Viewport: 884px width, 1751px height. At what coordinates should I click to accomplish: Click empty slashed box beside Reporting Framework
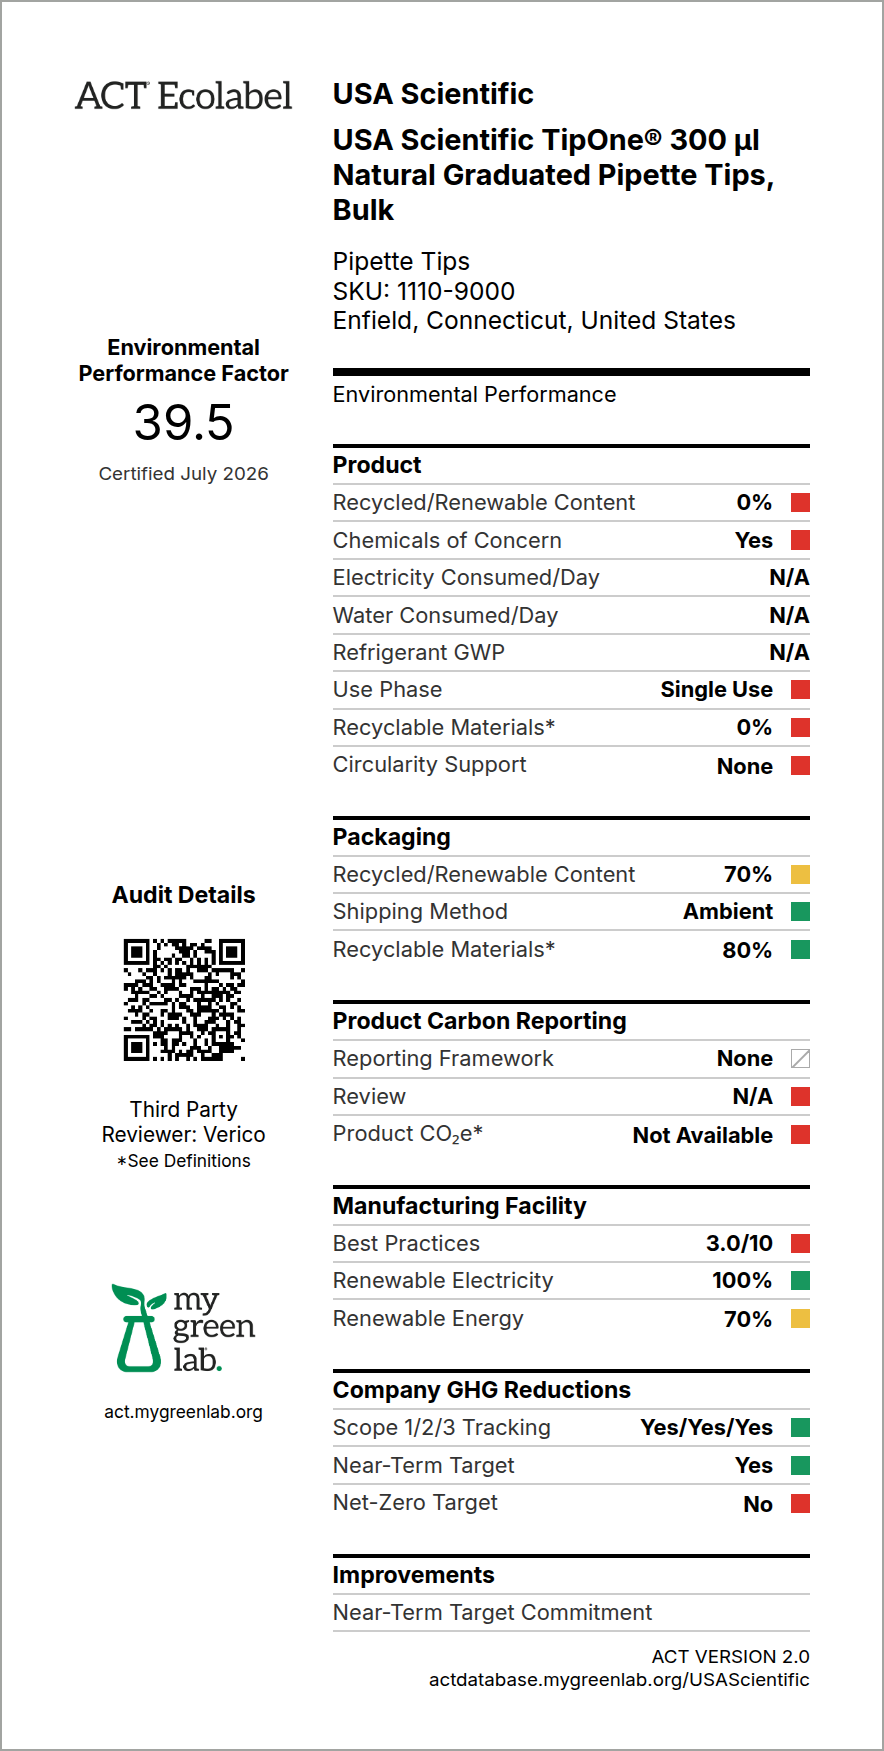click(x=800, y=1058)
